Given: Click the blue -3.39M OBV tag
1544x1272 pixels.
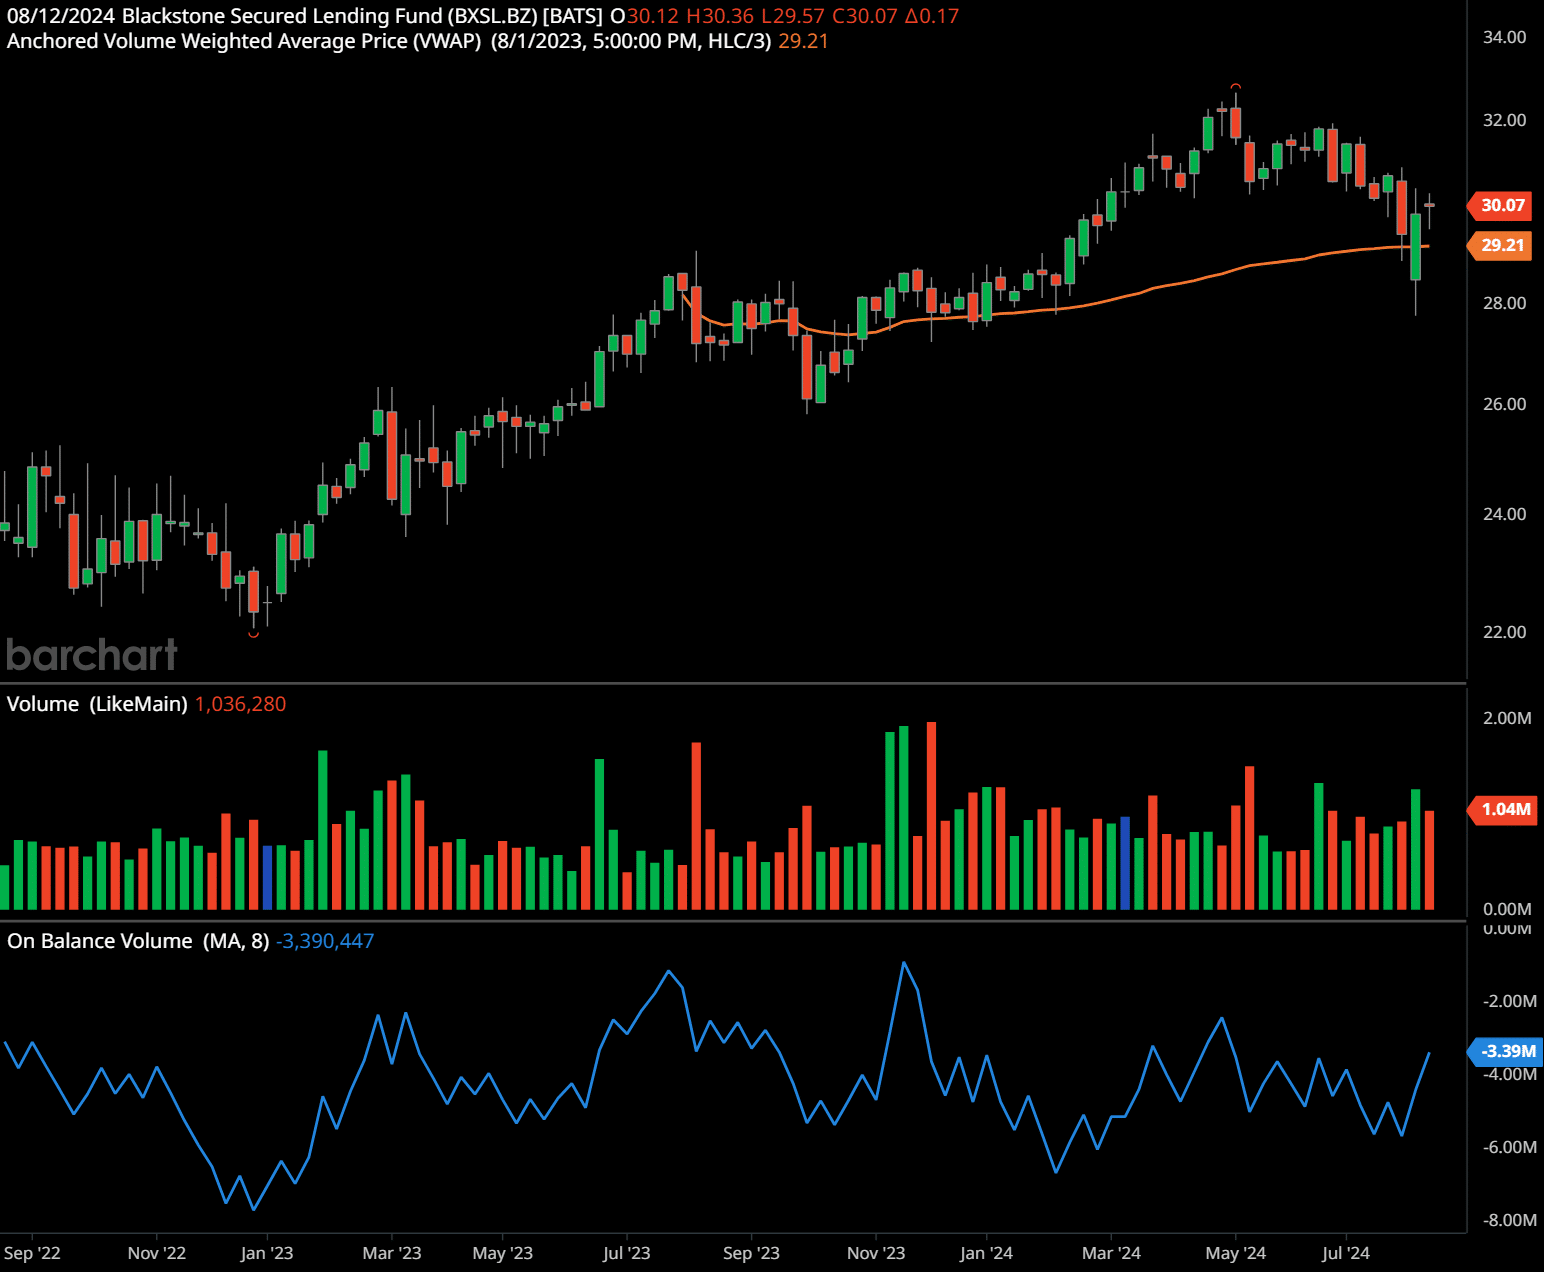Looking at the screenshot, I should pyautogui.click(x=1506, y=1051).
